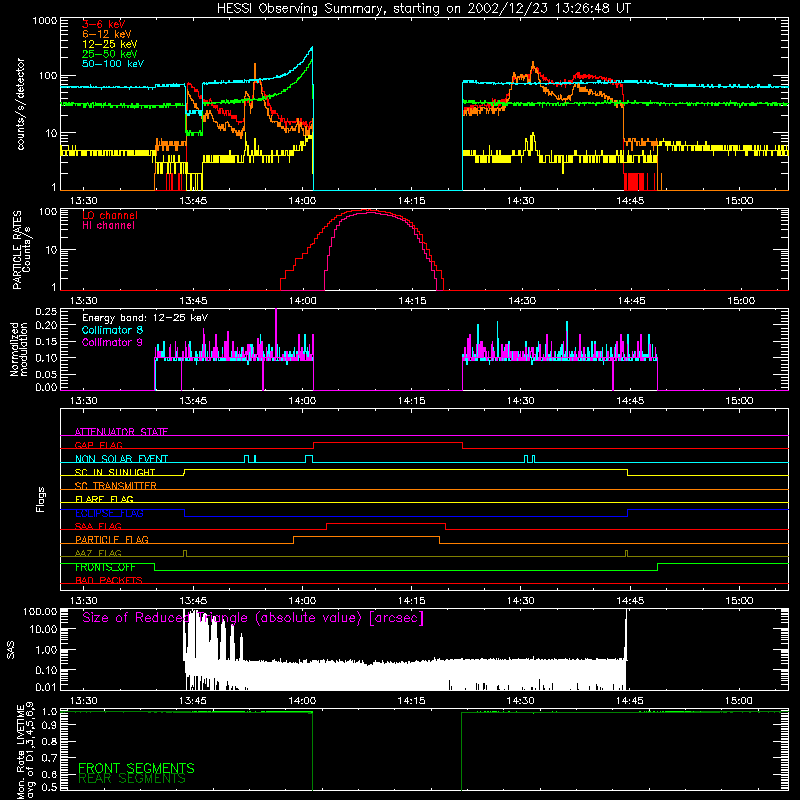The width and height of the screenshot is (800, 800).
Task: Click the 'SAS' y-axis label
Action: click(11, 651)
